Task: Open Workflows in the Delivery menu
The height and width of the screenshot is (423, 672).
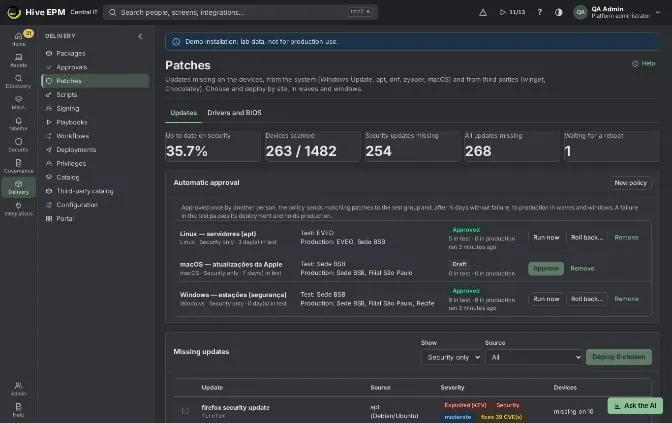Action: coord(95,136)
